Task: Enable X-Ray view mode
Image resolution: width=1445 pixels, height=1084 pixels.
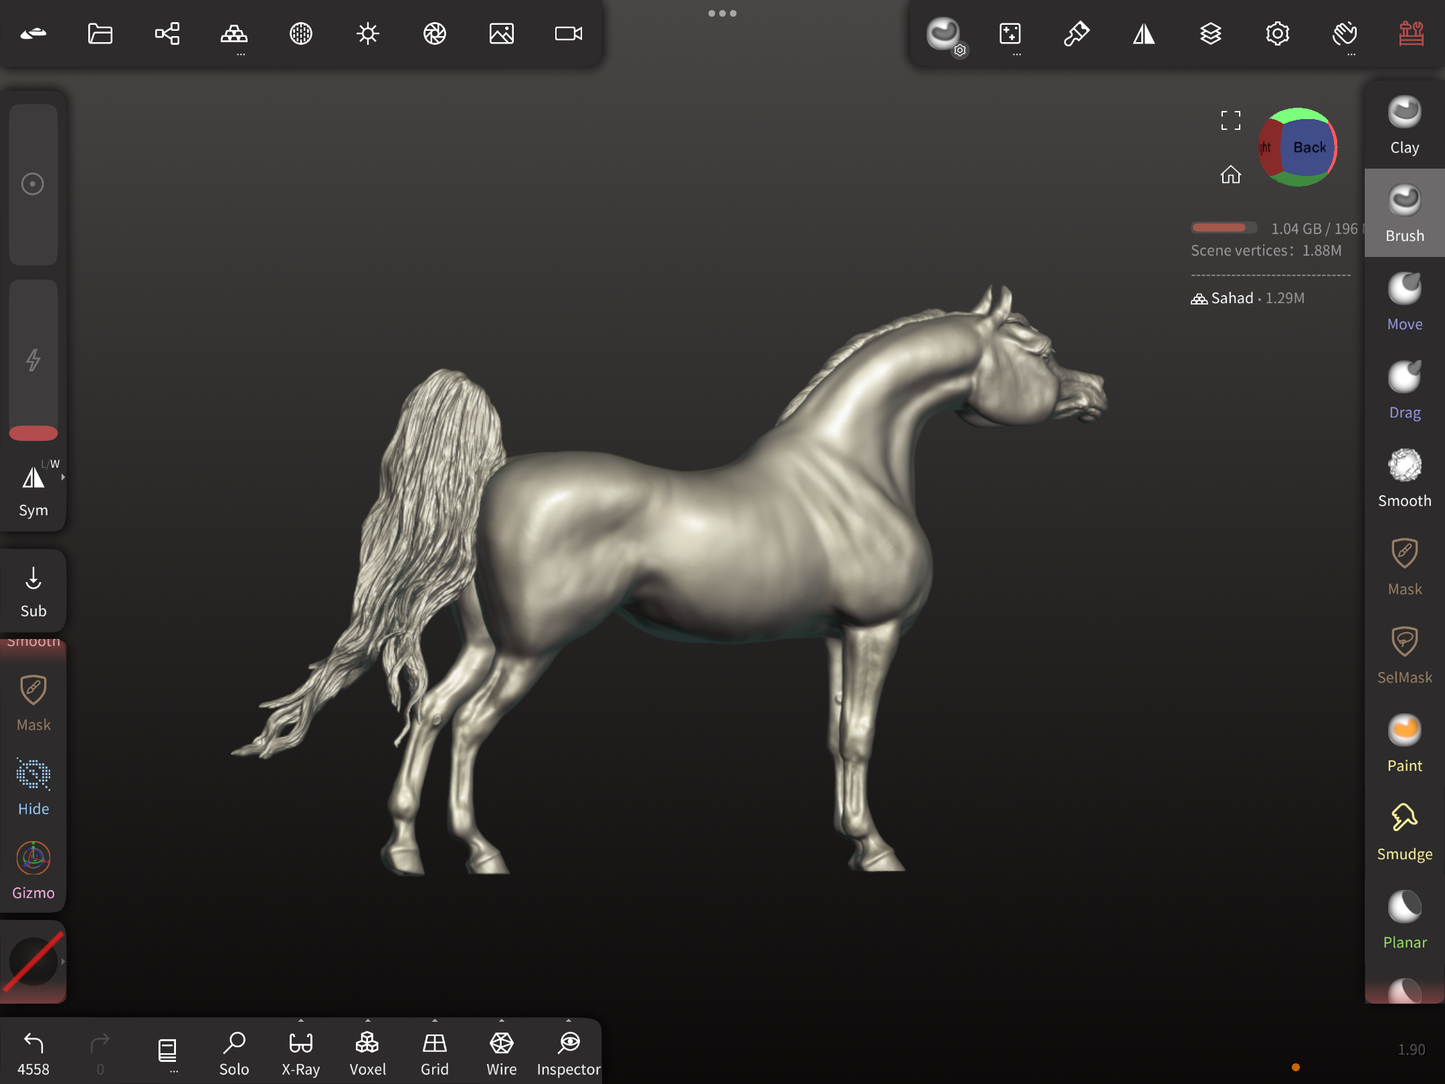Action: 300,1052
